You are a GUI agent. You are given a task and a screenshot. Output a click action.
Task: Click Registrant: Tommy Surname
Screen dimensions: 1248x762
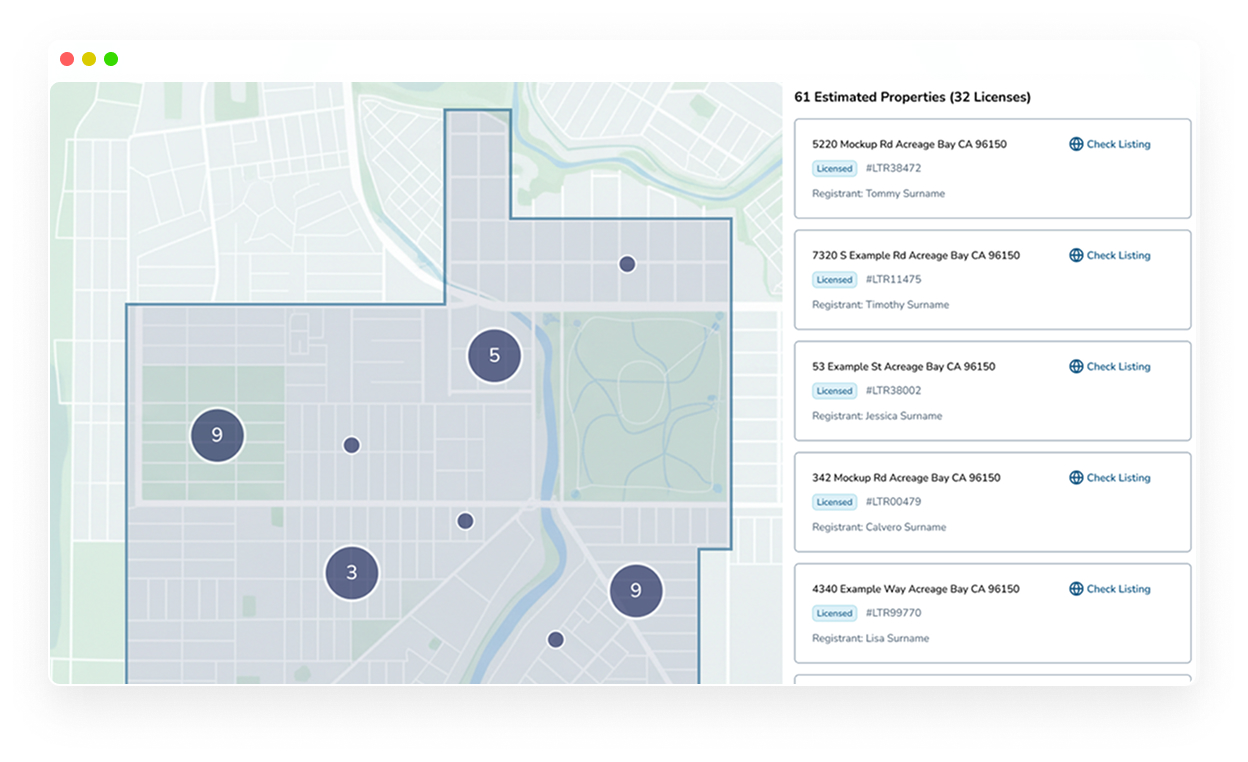pyautogui.click(x=878, y=193)
